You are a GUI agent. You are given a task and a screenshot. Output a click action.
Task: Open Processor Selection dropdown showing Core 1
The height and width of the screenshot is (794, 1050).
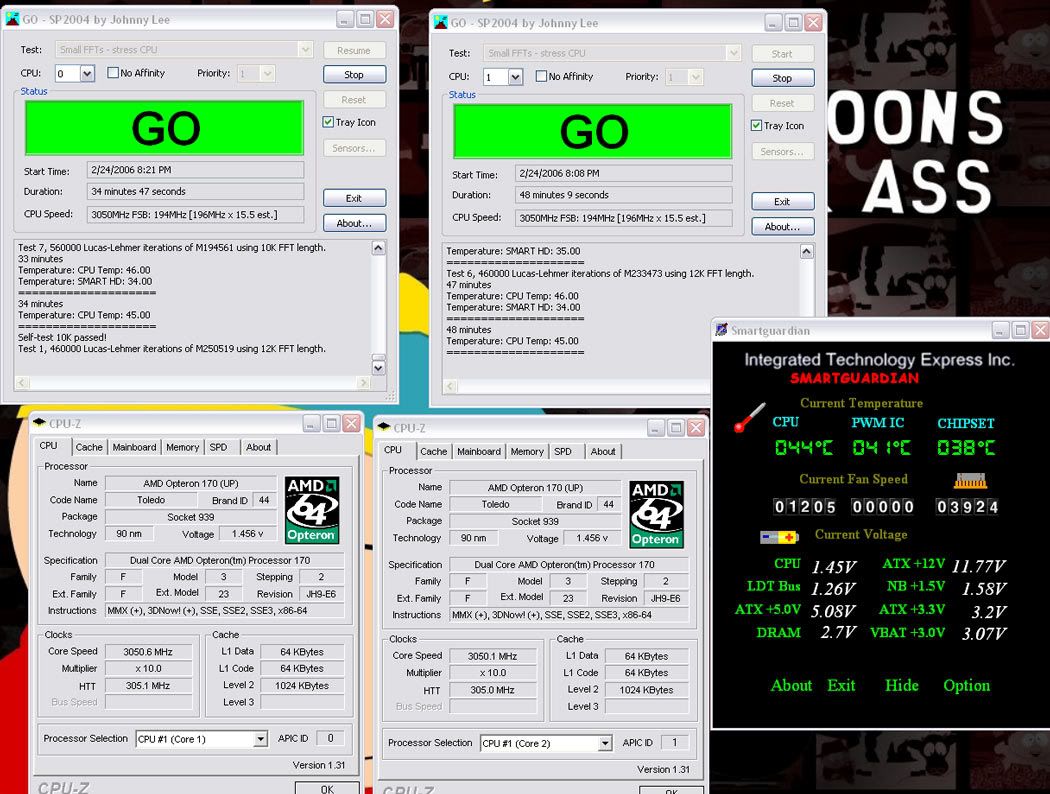pyautogui.click(x=260, y=739)
